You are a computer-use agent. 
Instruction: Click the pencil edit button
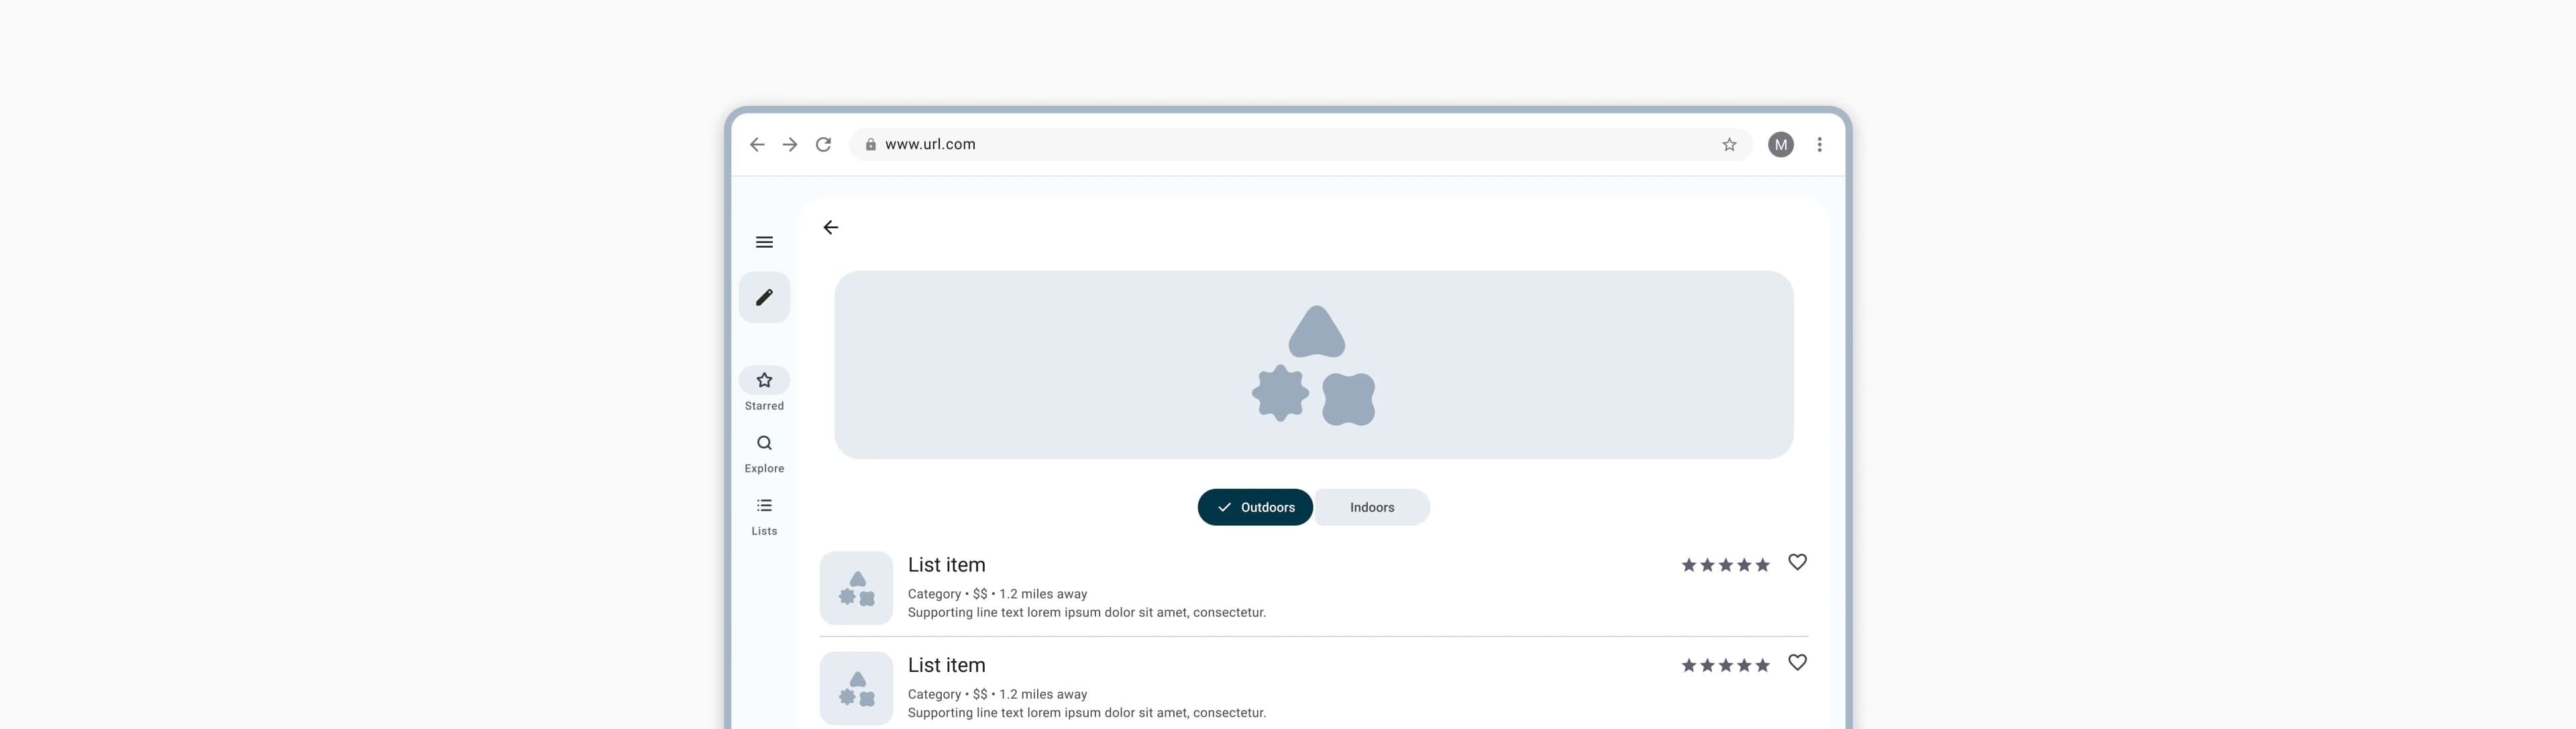764,297
